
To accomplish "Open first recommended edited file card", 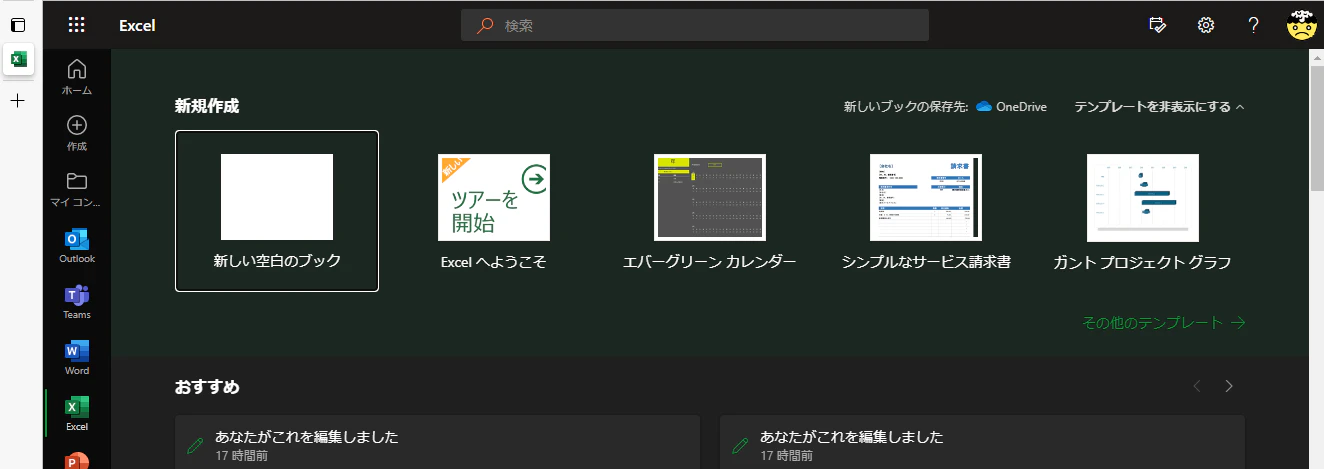I will click(437, 442).
